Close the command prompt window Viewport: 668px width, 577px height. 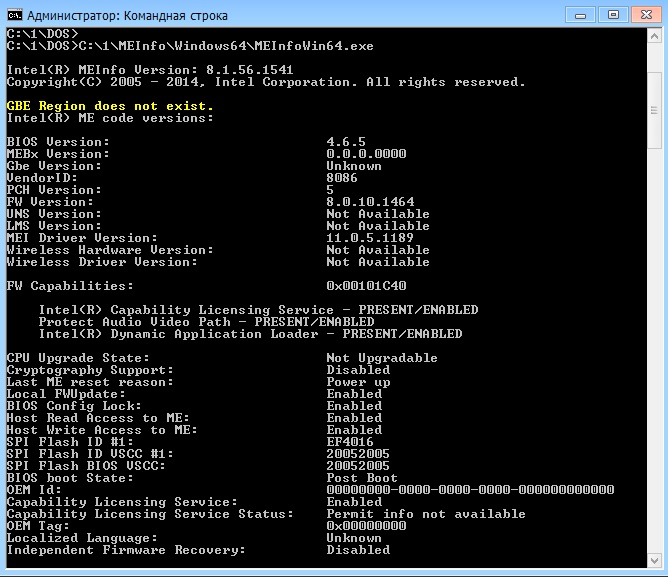coord(646,15)
